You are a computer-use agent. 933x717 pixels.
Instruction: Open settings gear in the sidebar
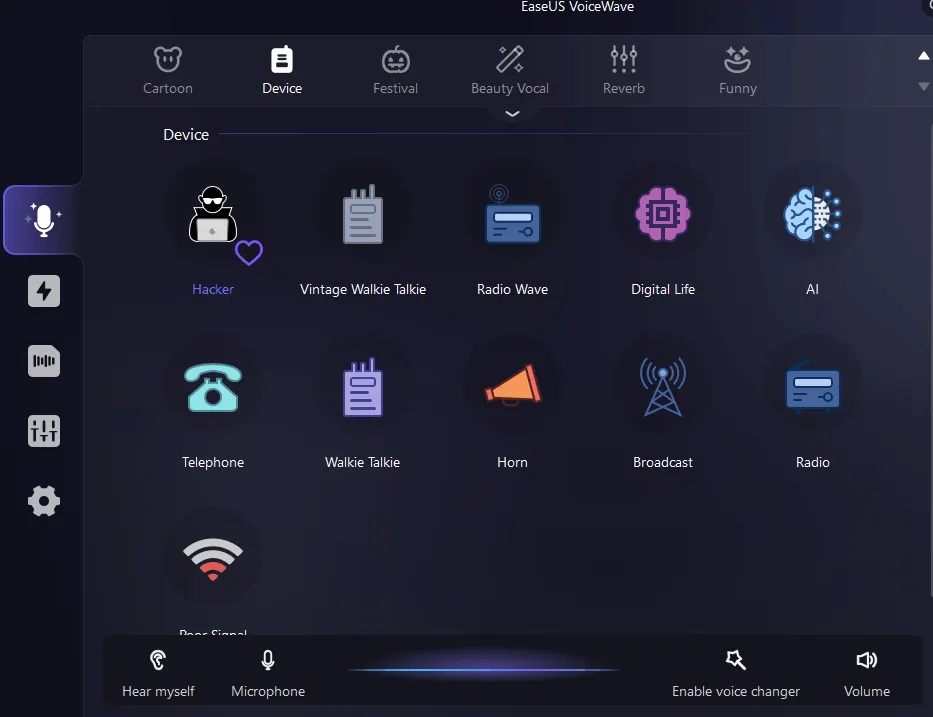tap(44, 501)
